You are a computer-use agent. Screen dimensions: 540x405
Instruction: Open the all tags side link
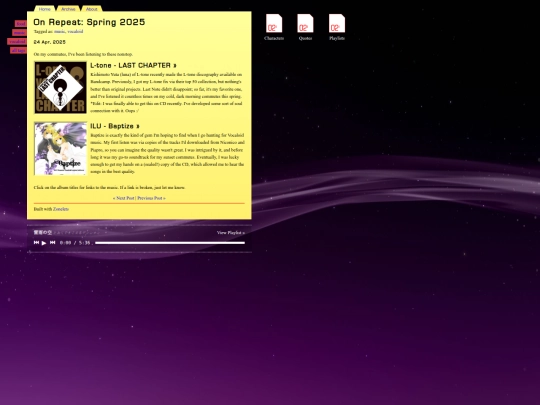tap(18, 51)
